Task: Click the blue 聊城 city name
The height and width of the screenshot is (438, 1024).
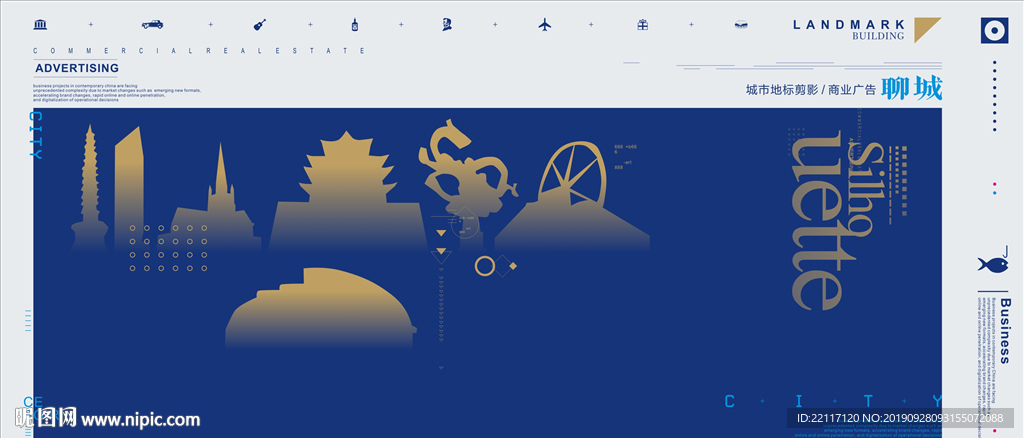Action: click(x=912, y=89)
